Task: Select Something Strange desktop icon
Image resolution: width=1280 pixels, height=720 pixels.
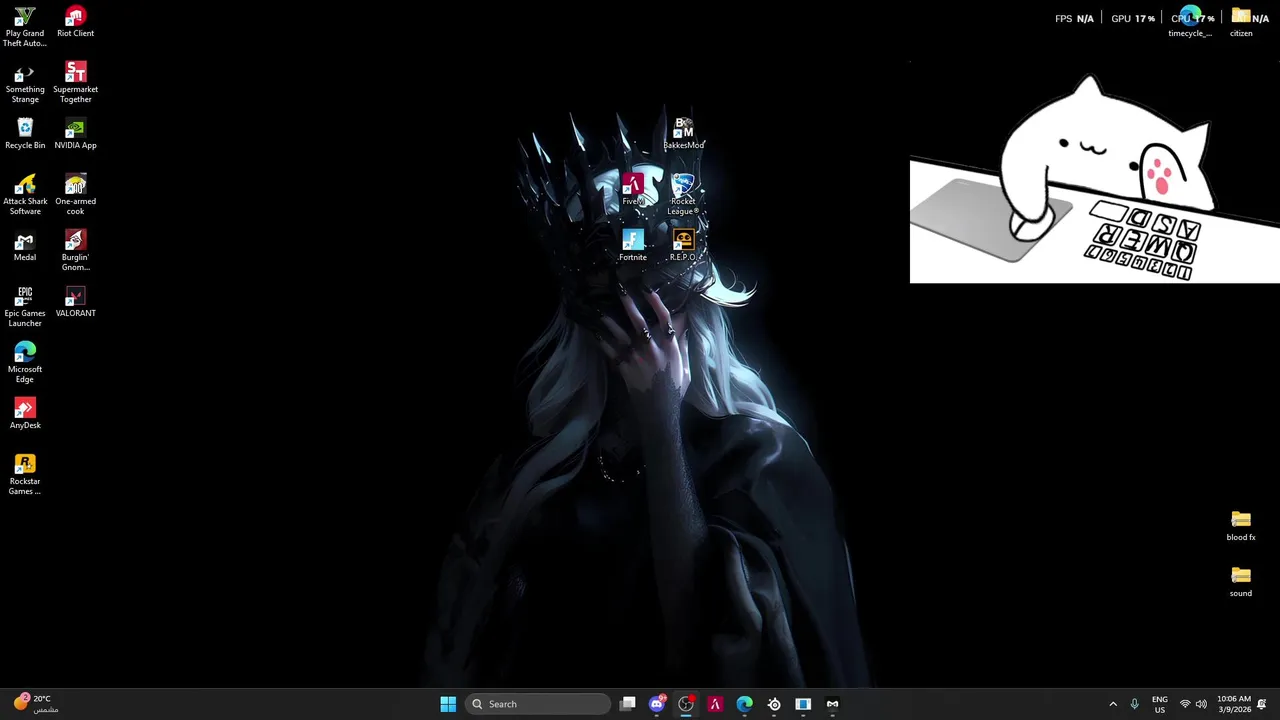Action: (x=25, y=83)
